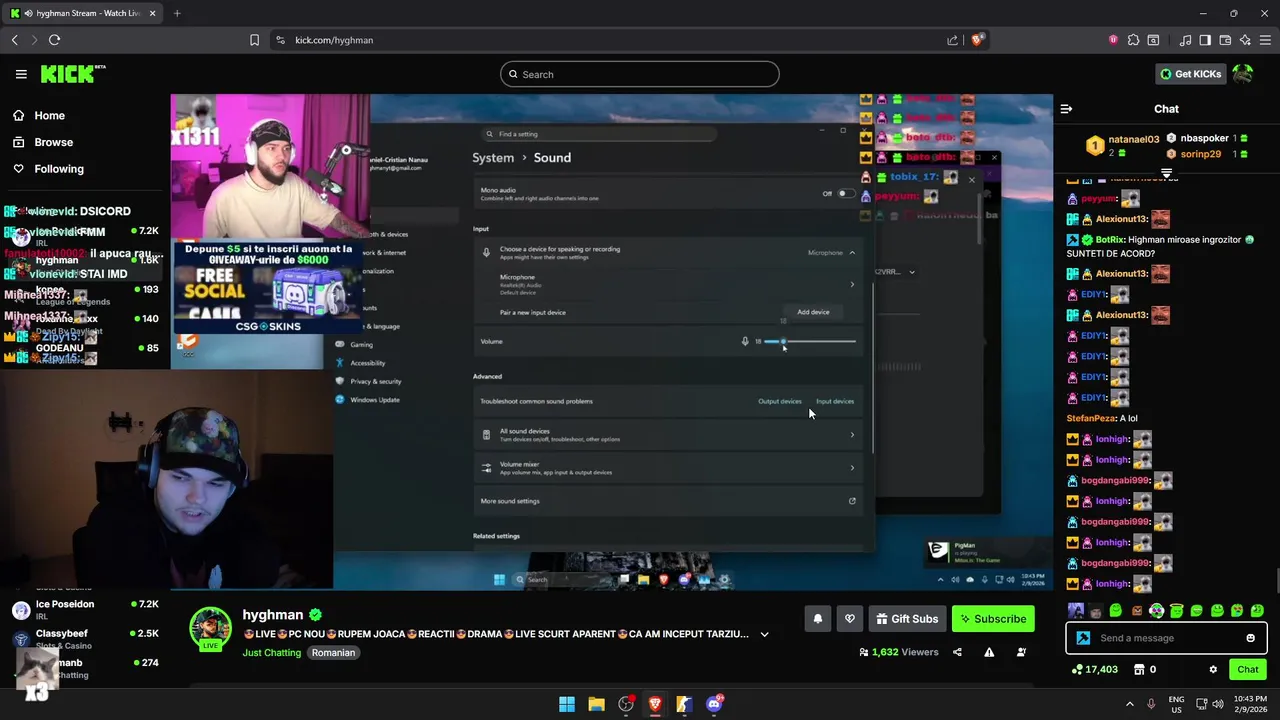Report stream with warning icon
Viewport: 1280px width, 720px height.
pyautogui.click(x=989, y=652)
